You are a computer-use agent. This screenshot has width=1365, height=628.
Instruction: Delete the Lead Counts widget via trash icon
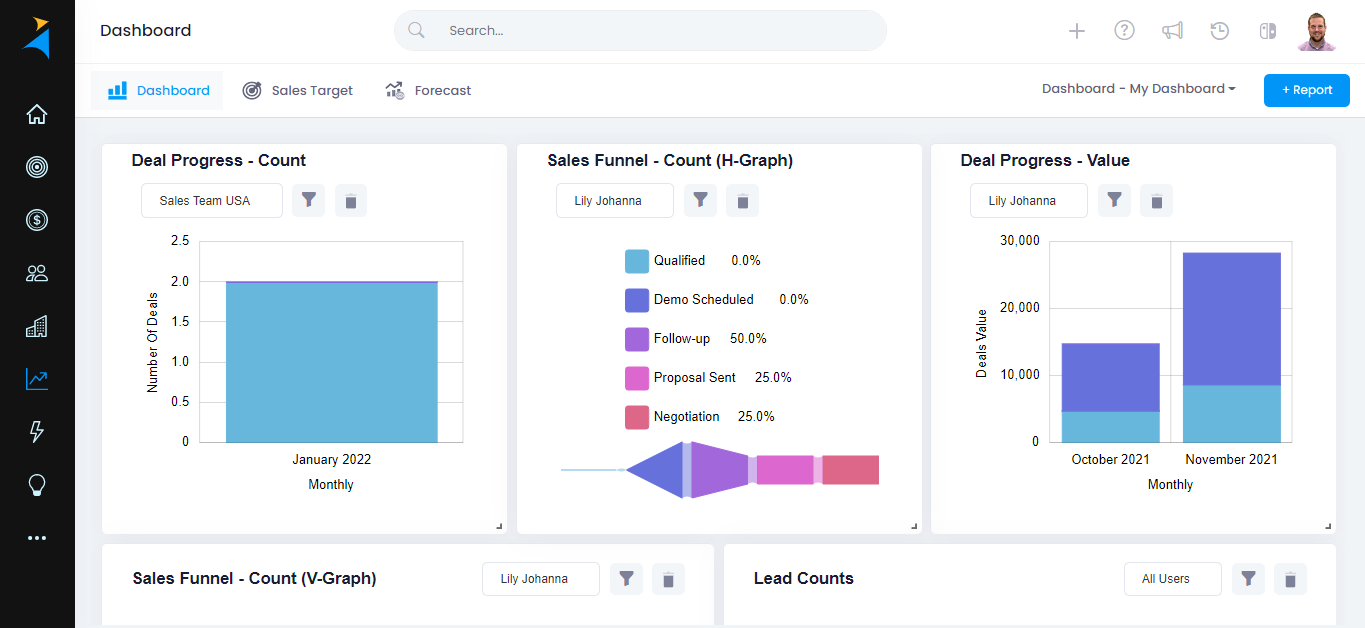pos(1290,579)
